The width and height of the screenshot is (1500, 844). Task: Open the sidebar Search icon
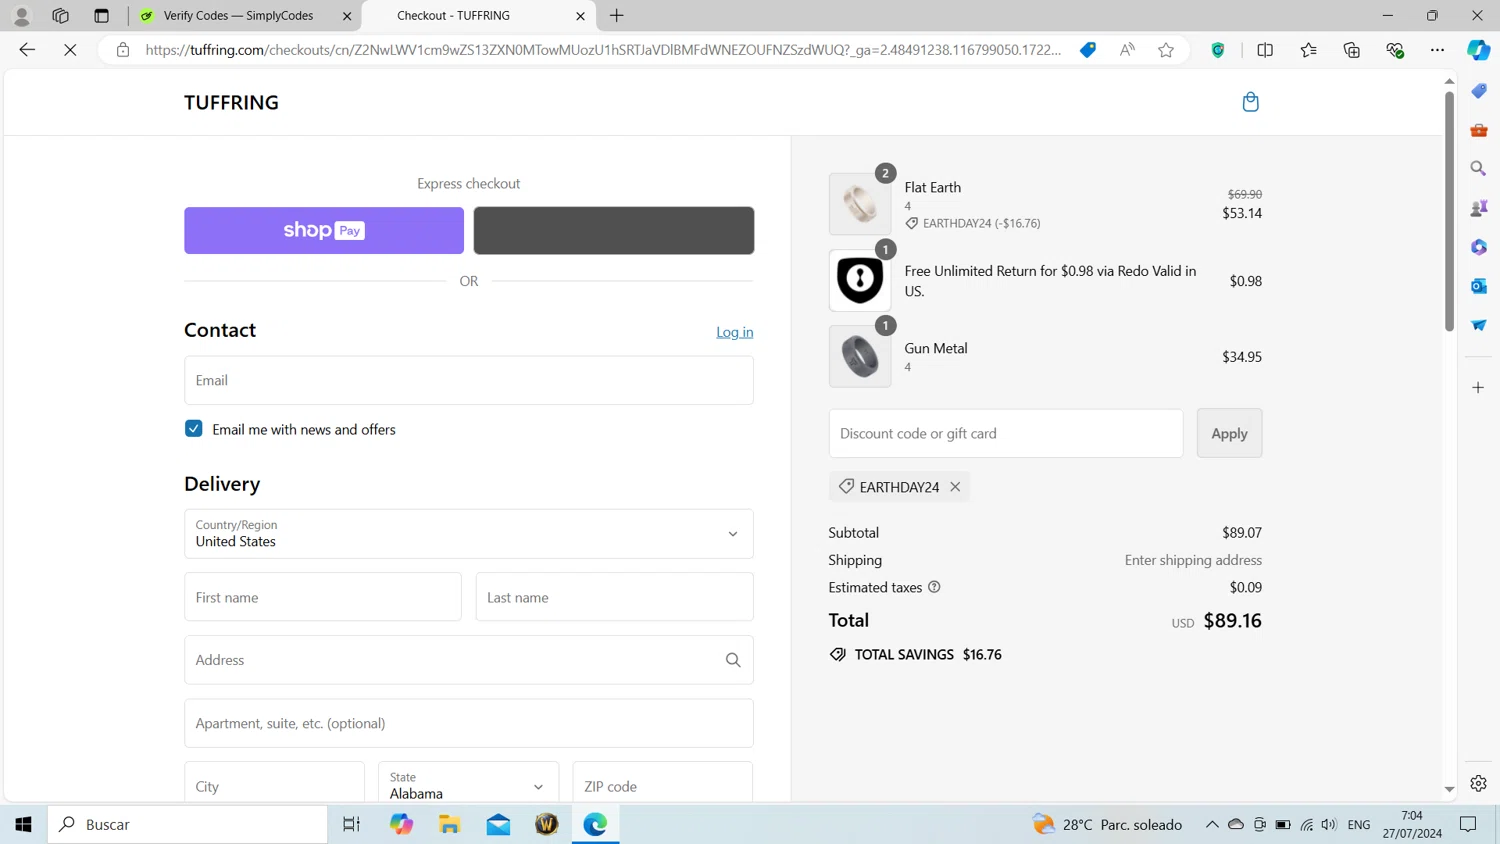(1478, 169)
